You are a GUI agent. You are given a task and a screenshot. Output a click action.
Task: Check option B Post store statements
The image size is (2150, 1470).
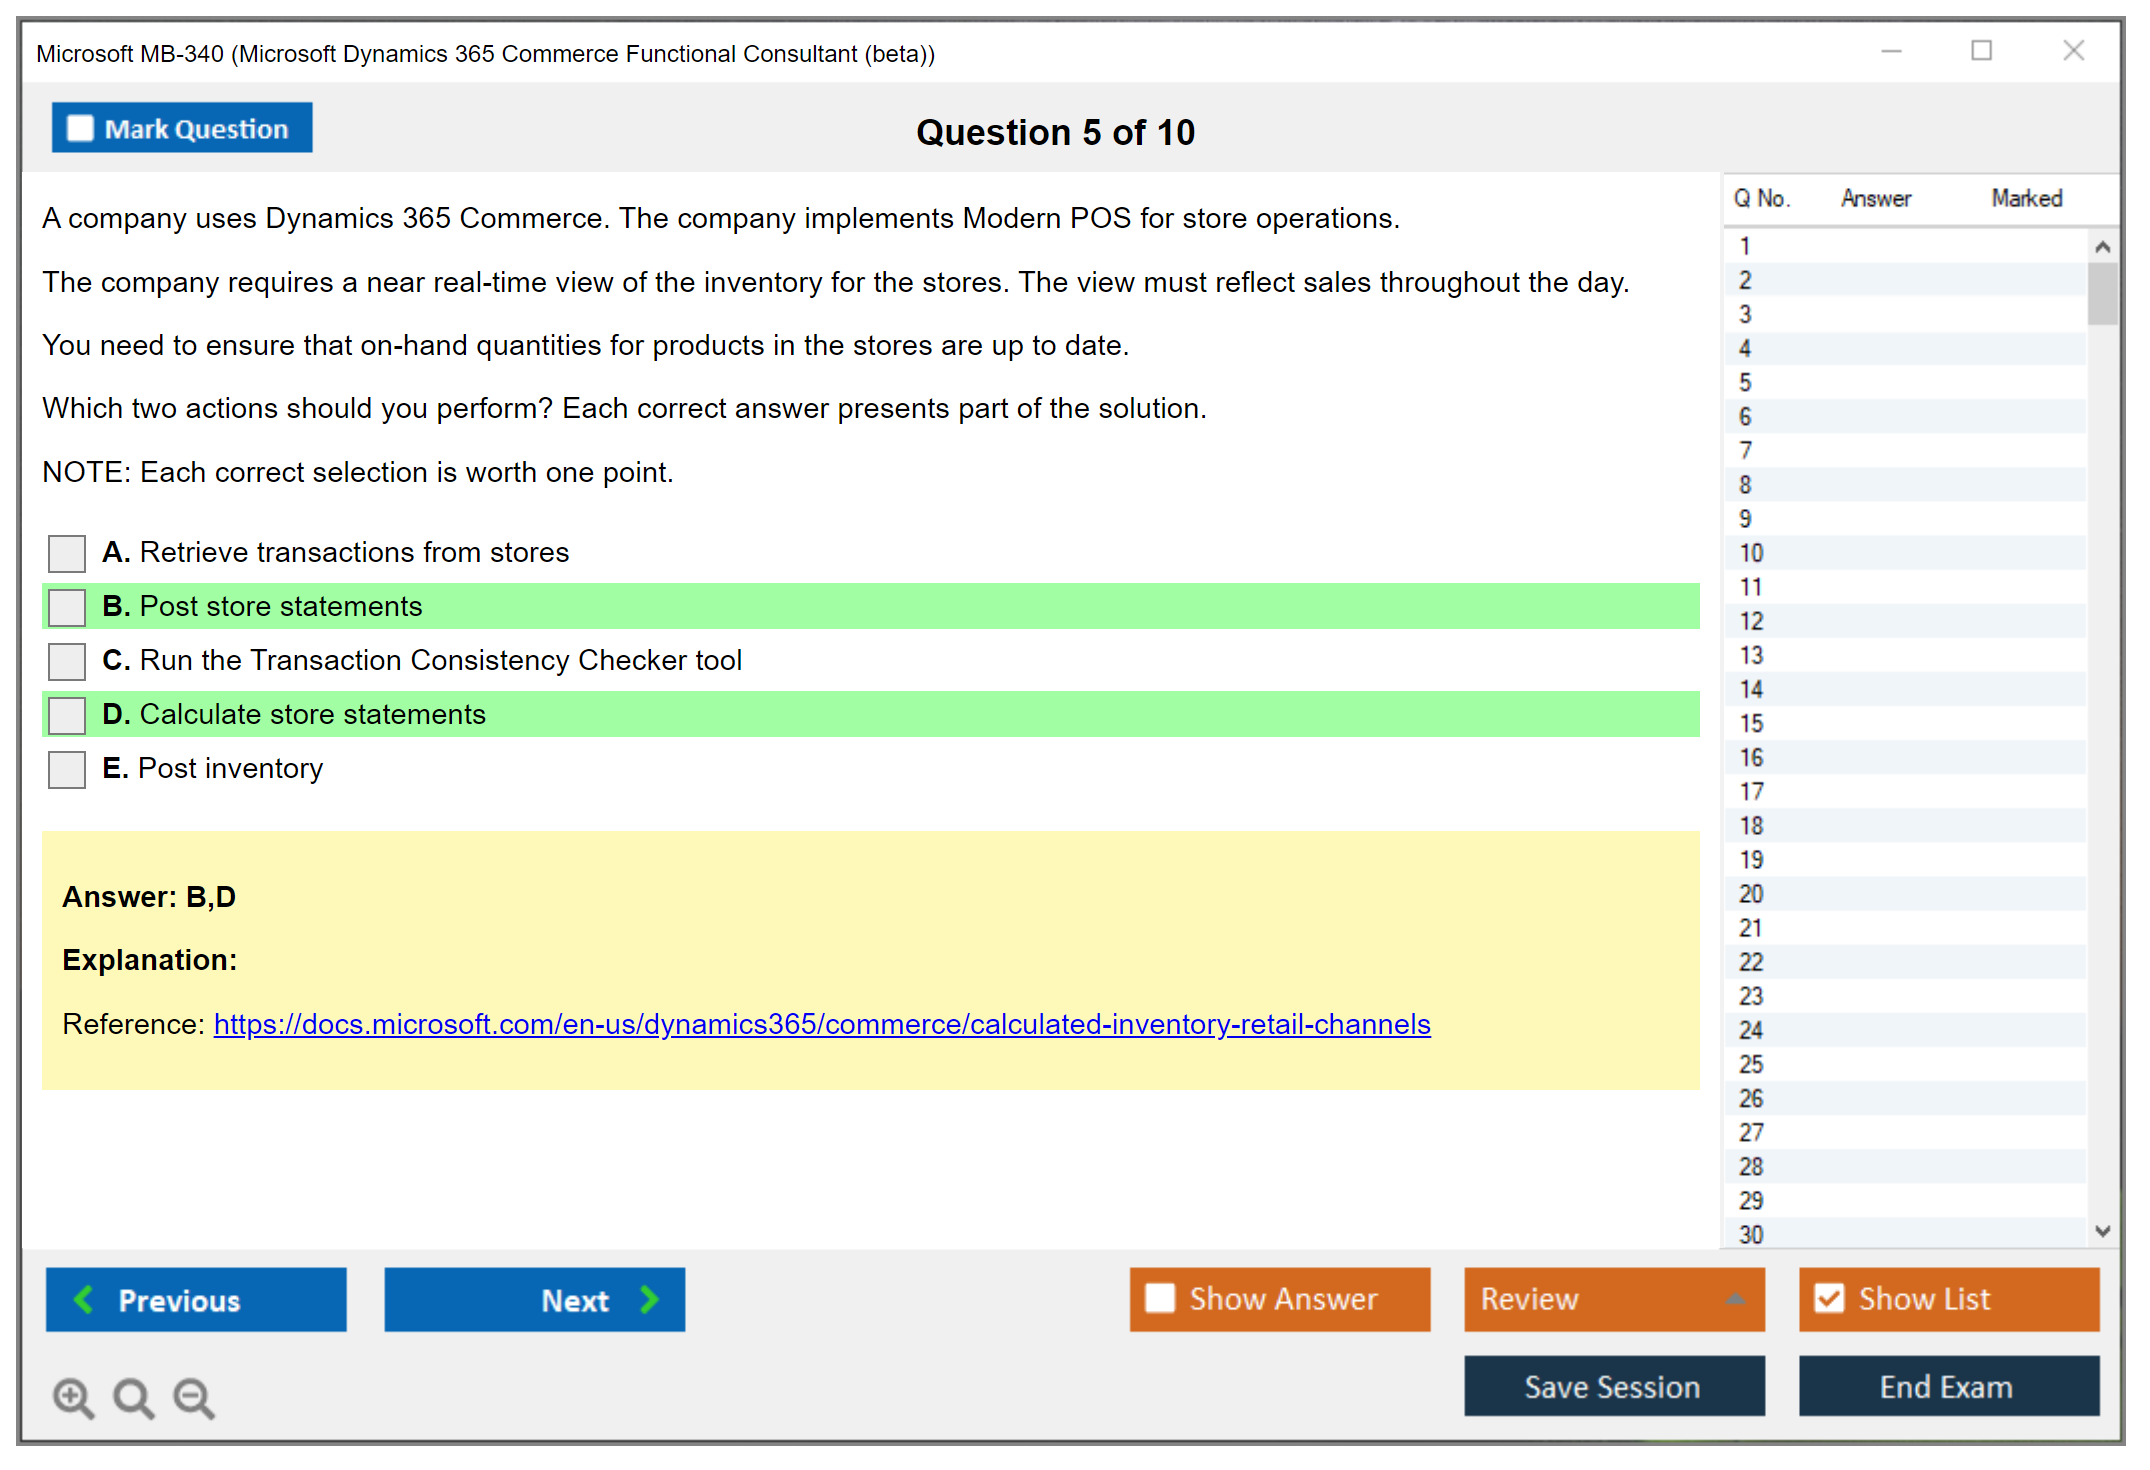click(x=67, y=607)
